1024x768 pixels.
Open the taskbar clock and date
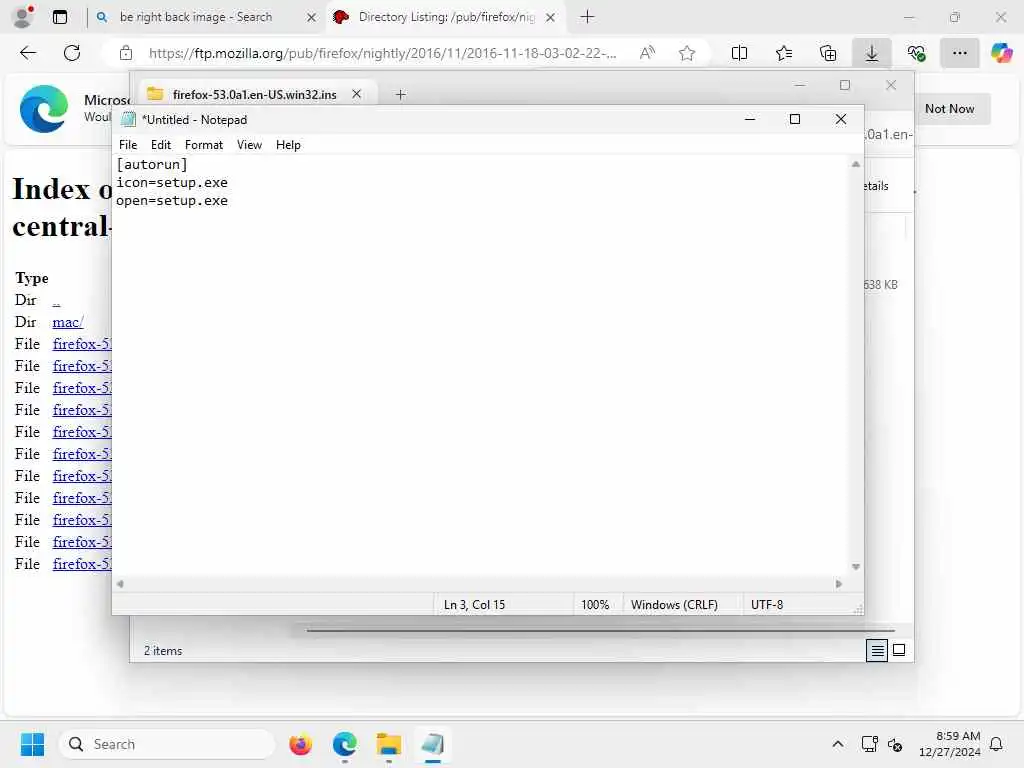click(949, 744)
